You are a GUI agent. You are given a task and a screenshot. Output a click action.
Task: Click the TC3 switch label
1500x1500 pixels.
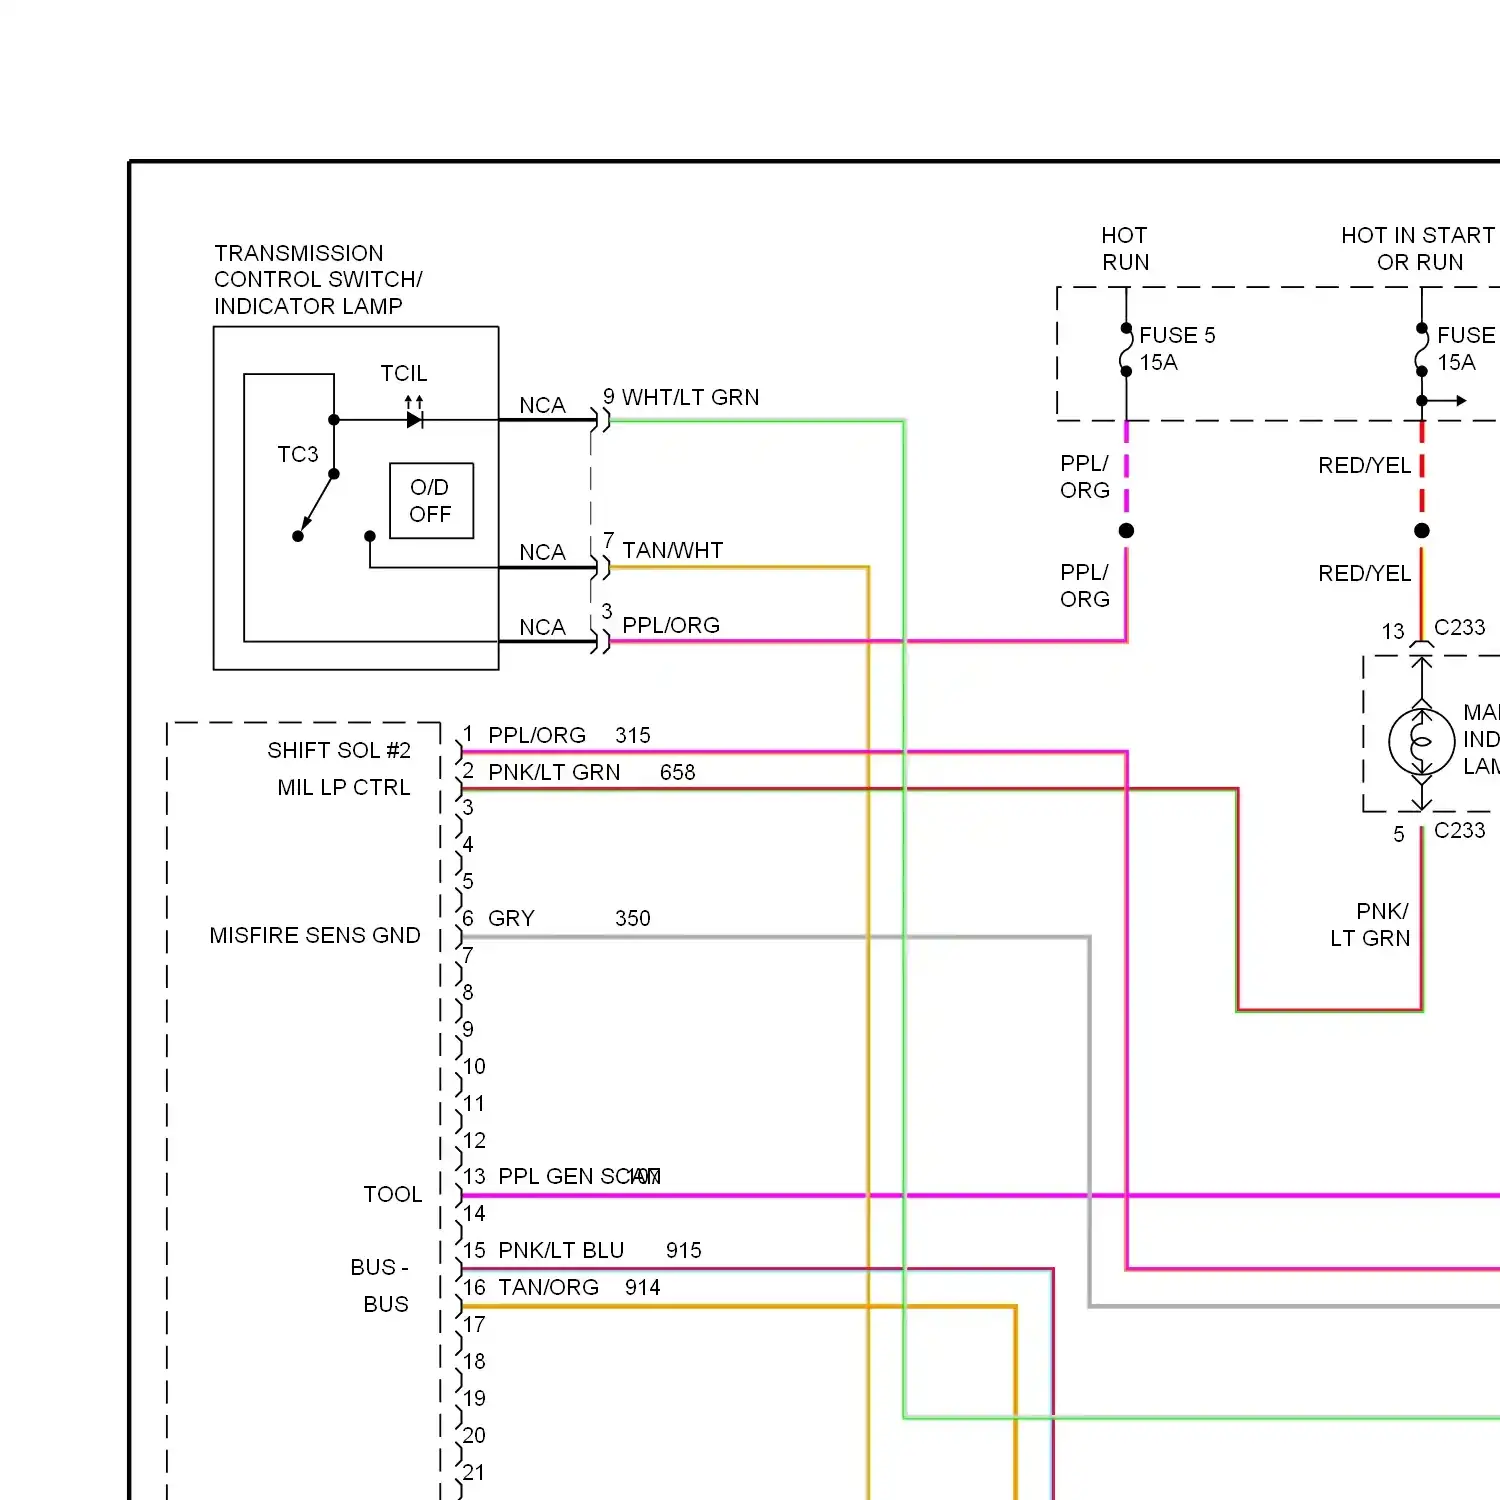(x=298, y=454)
